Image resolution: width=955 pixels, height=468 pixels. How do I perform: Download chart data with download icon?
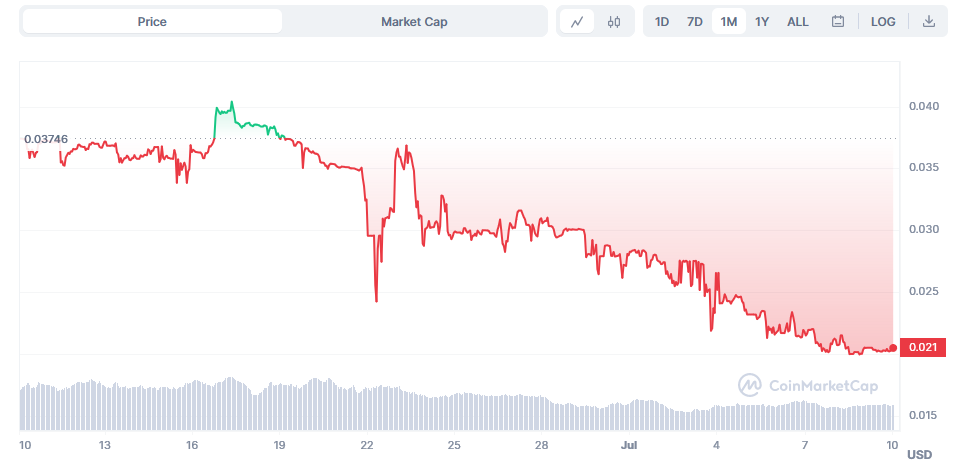coord(928,22)
